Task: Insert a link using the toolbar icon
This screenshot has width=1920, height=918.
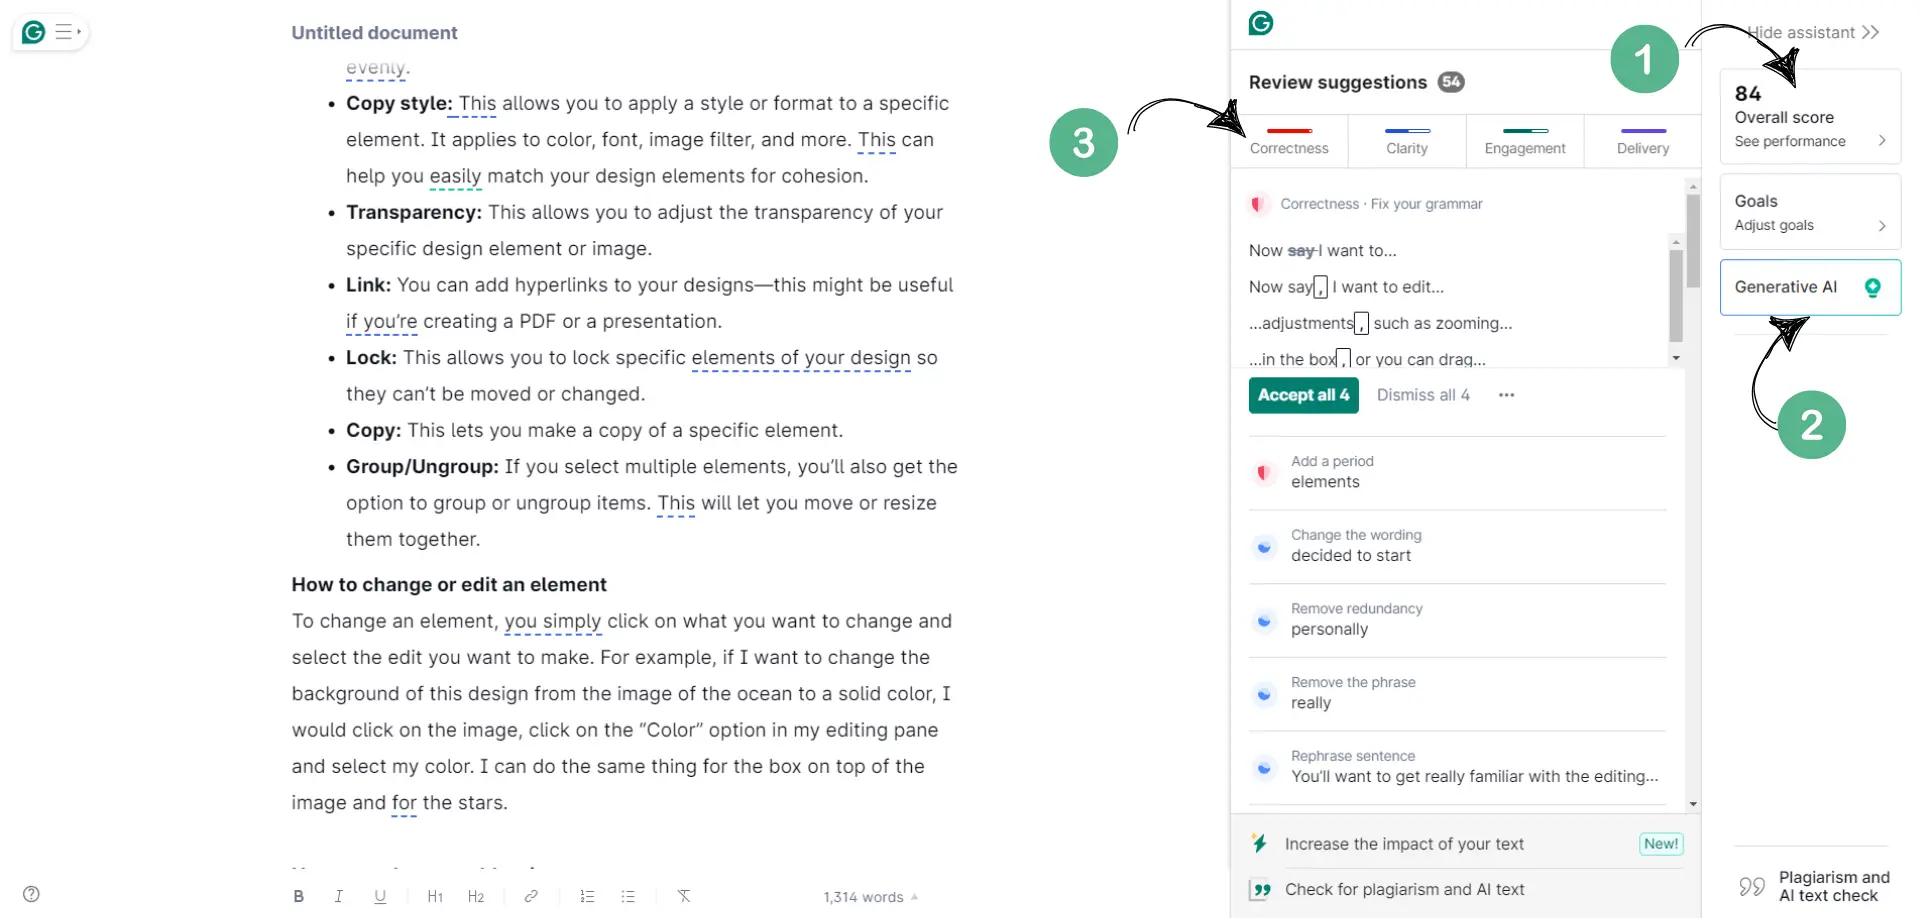Action: click(531, 896)
